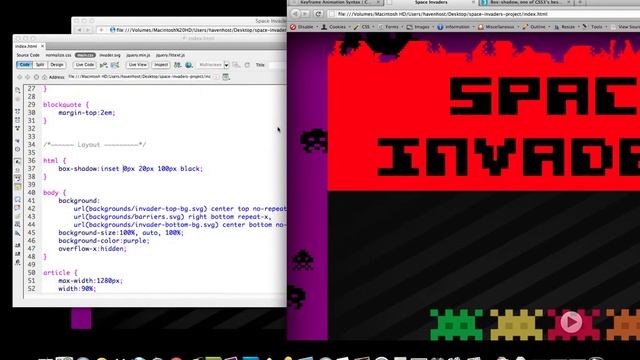Switch to Box-shadow Firefox tab
Screen dimensions: 640x360
[526, 2]
